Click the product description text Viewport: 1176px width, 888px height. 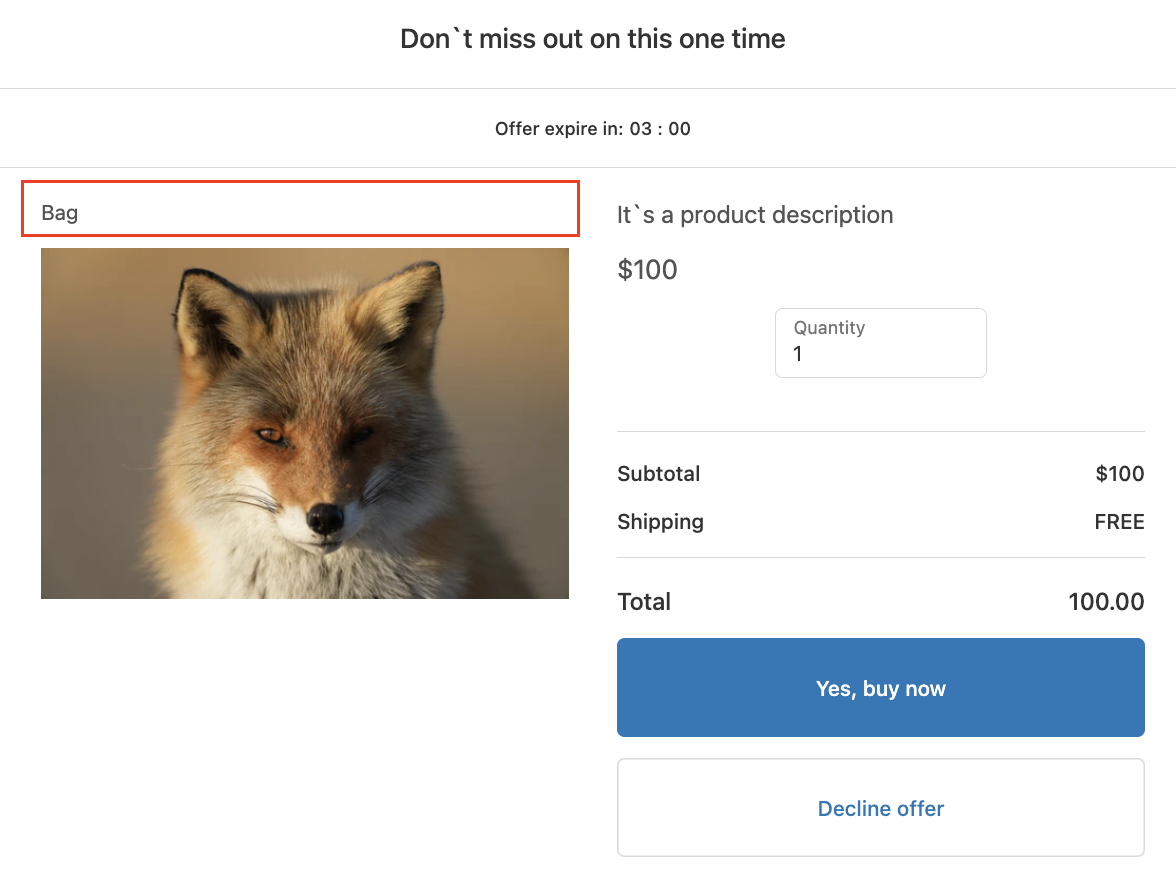[x=755, y=215]
